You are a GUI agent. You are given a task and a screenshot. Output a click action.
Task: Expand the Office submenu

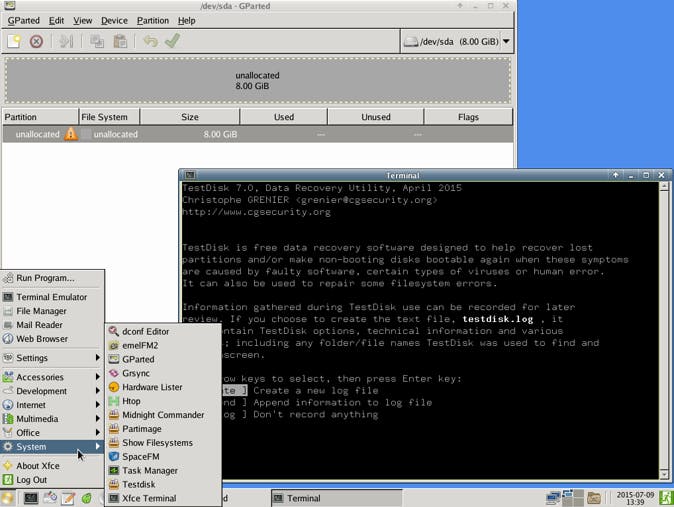click(x=52, y=433)
